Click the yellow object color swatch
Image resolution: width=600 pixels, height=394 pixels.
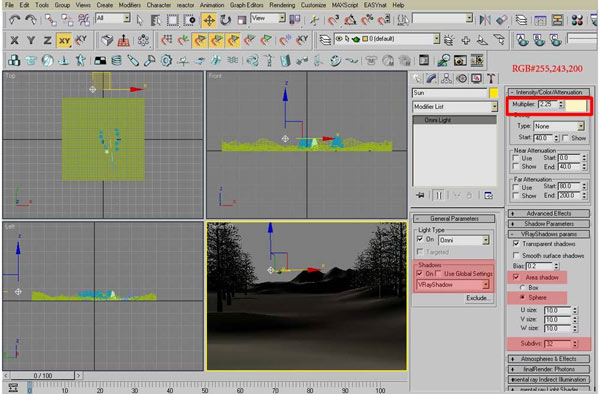[x=494, y=93]
